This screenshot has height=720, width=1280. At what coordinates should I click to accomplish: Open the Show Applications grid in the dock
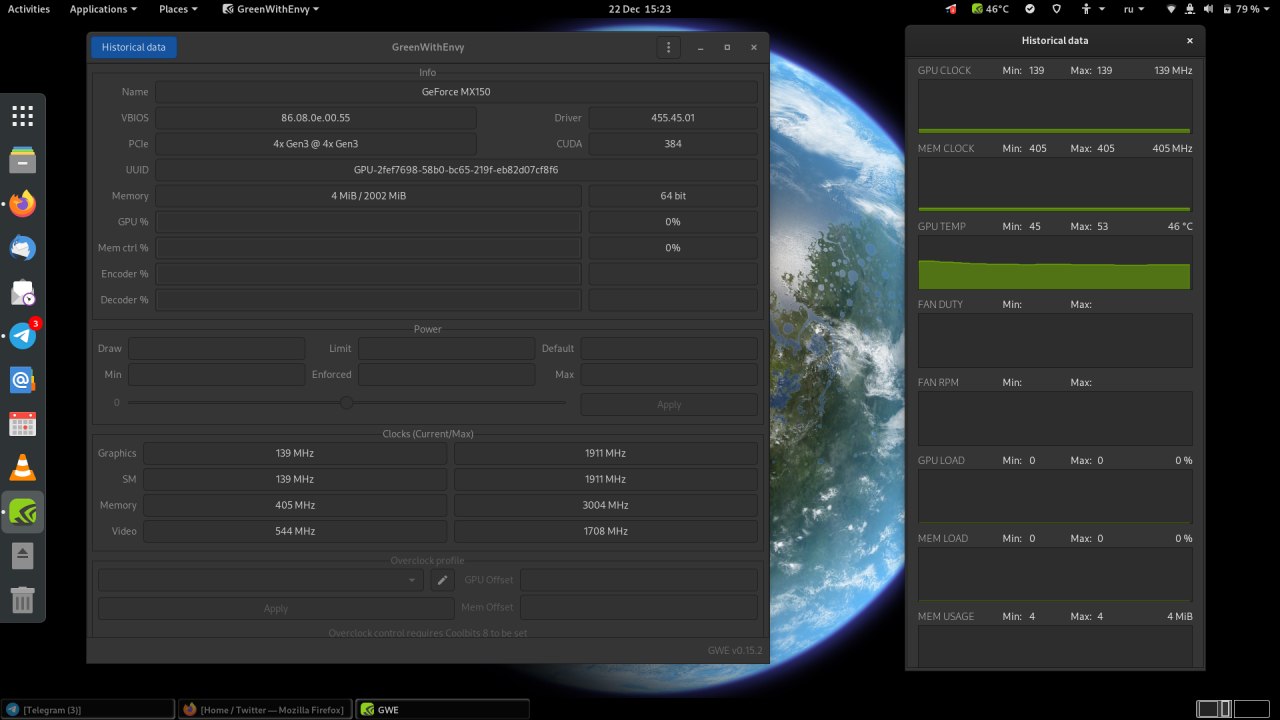[23, 116]
